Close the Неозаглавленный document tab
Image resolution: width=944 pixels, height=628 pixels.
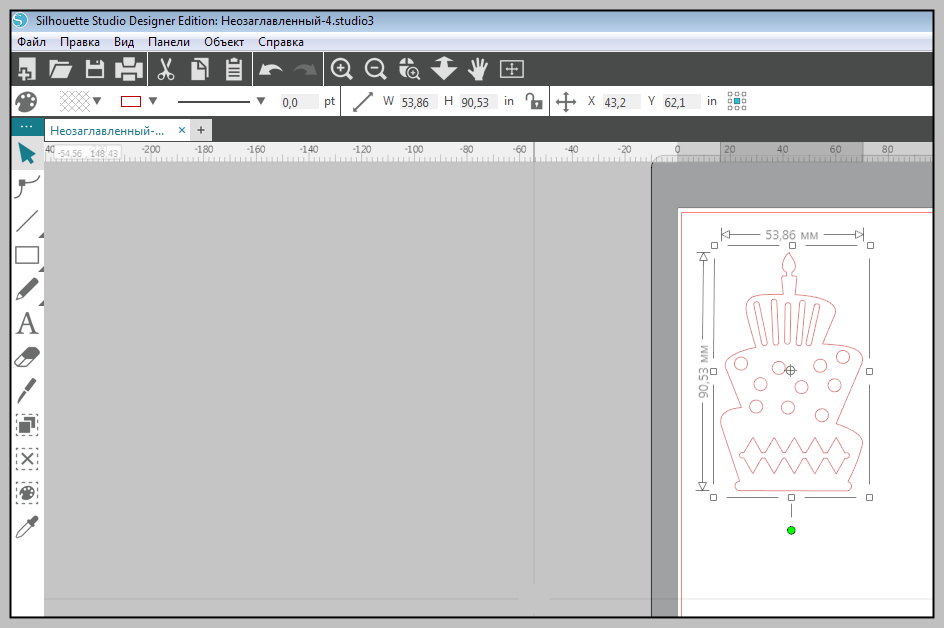click(182, 130)
